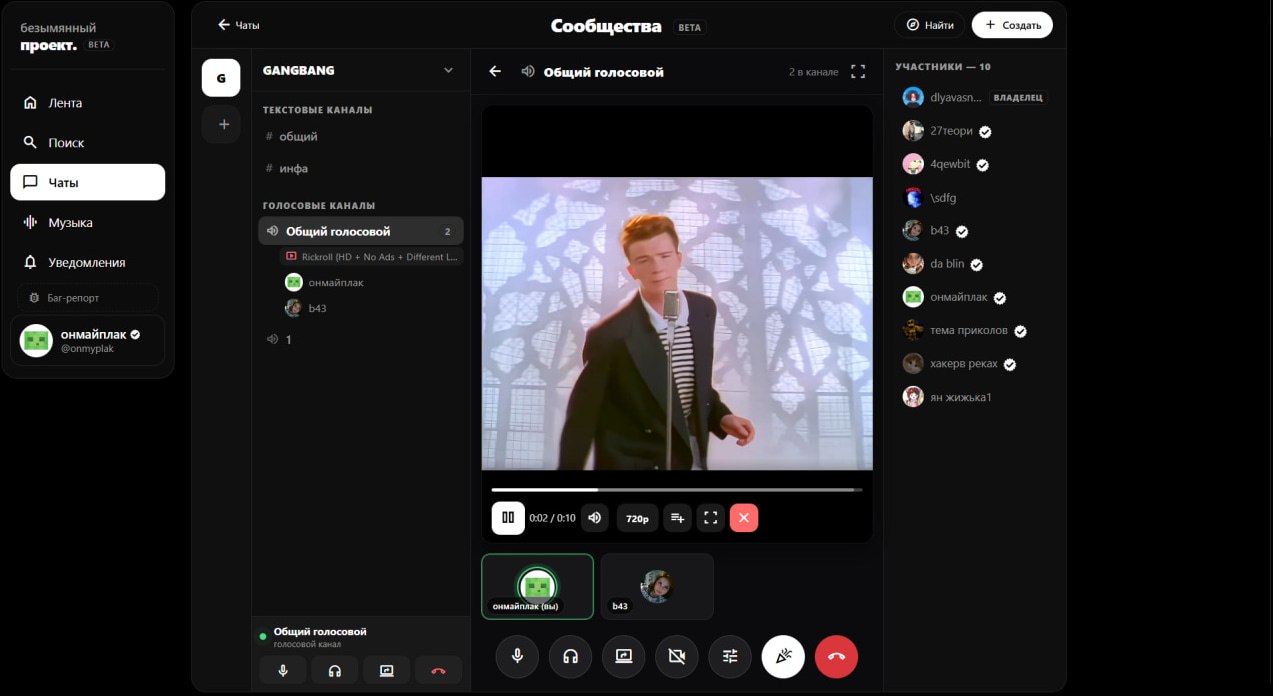Open member da blin in participants list
1273x696 pixels.
[975, 264]
